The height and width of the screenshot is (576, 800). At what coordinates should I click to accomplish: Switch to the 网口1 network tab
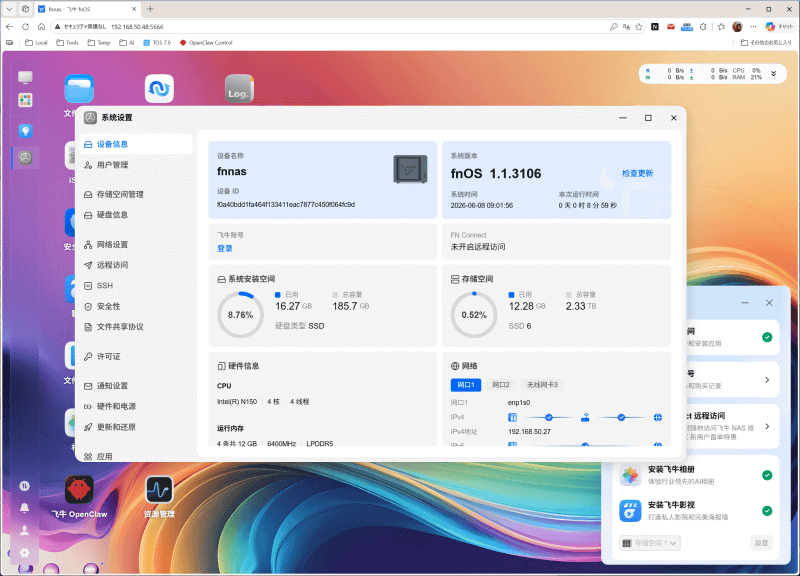point(466,385)
